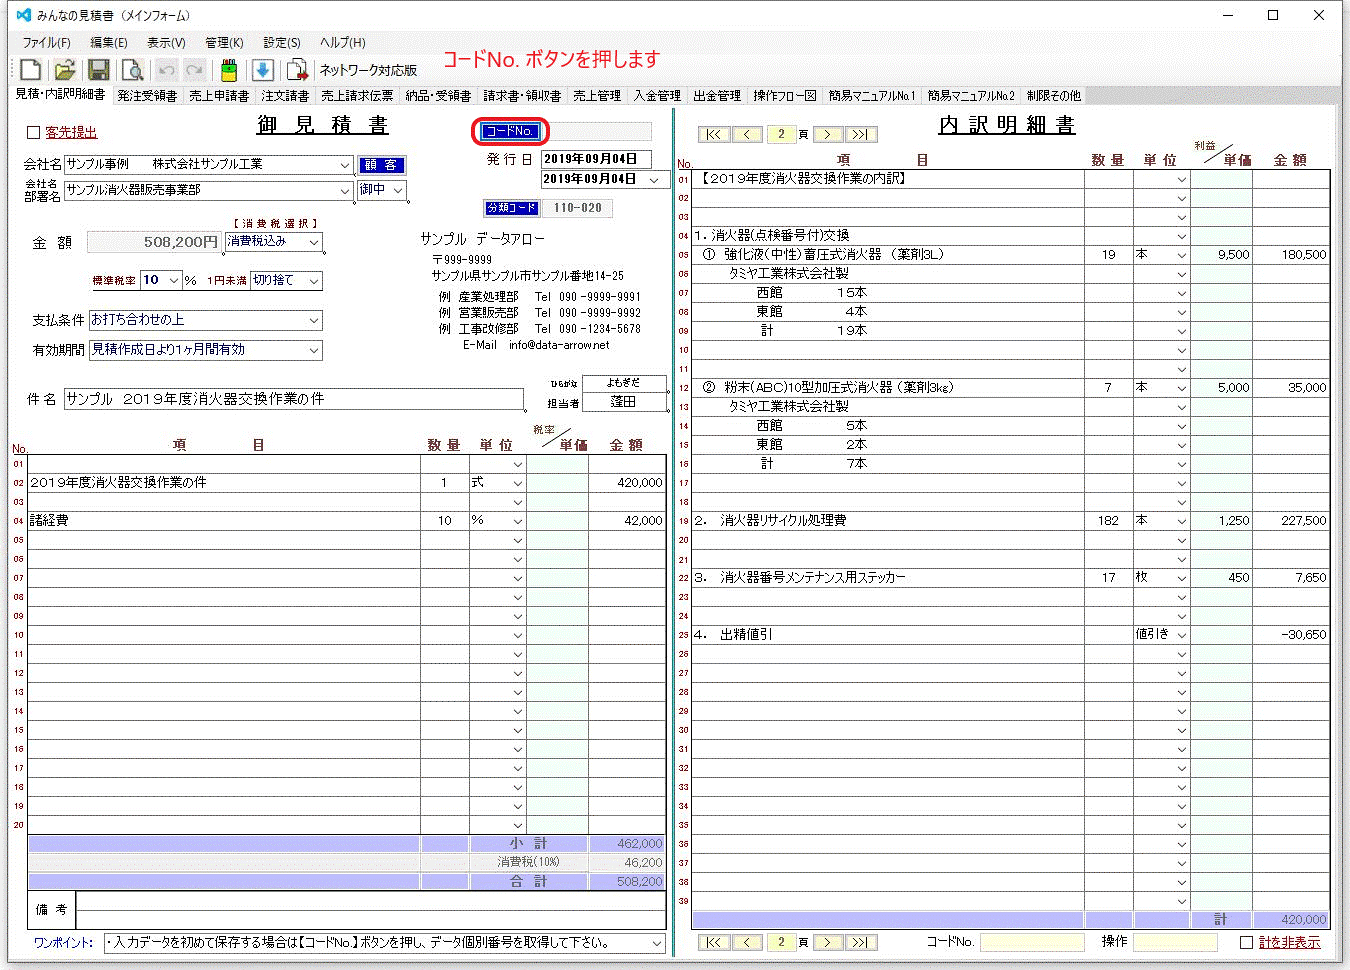The height and width of the screenshot is (970, 1350).
Task: Switch to the 売上請求伝票 tab
Action: 357,96
